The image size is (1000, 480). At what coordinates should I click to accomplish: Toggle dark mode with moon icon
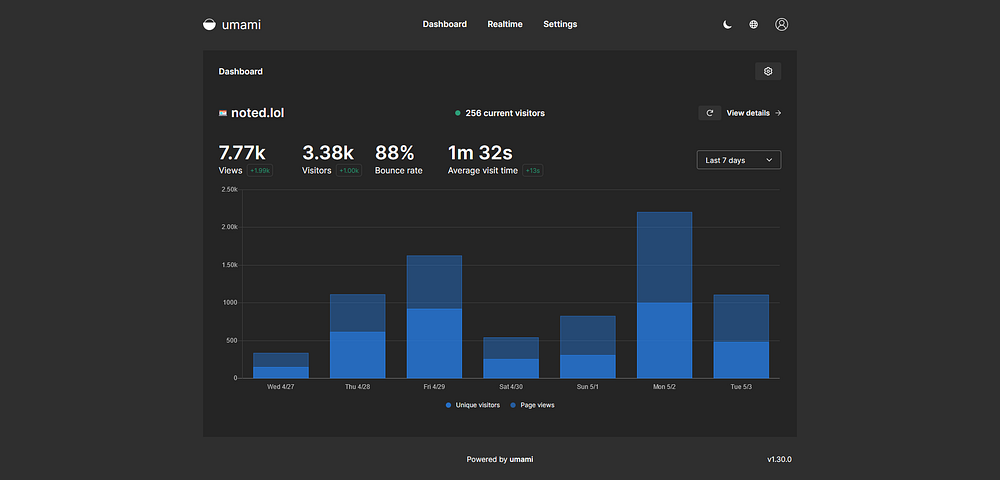728,24
